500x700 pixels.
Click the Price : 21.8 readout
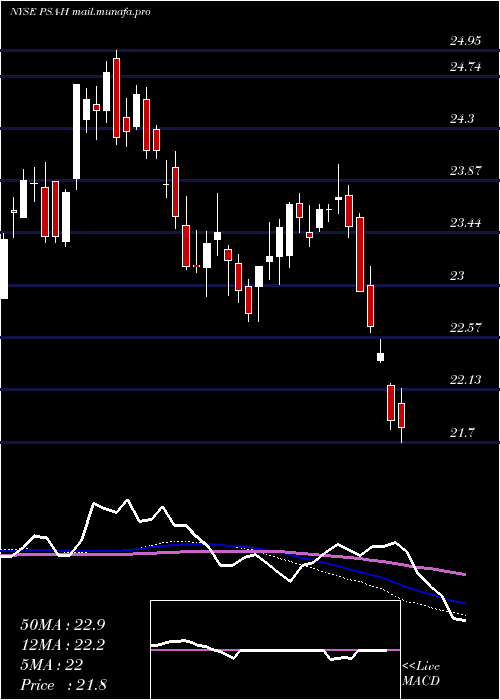coord(62,685)
